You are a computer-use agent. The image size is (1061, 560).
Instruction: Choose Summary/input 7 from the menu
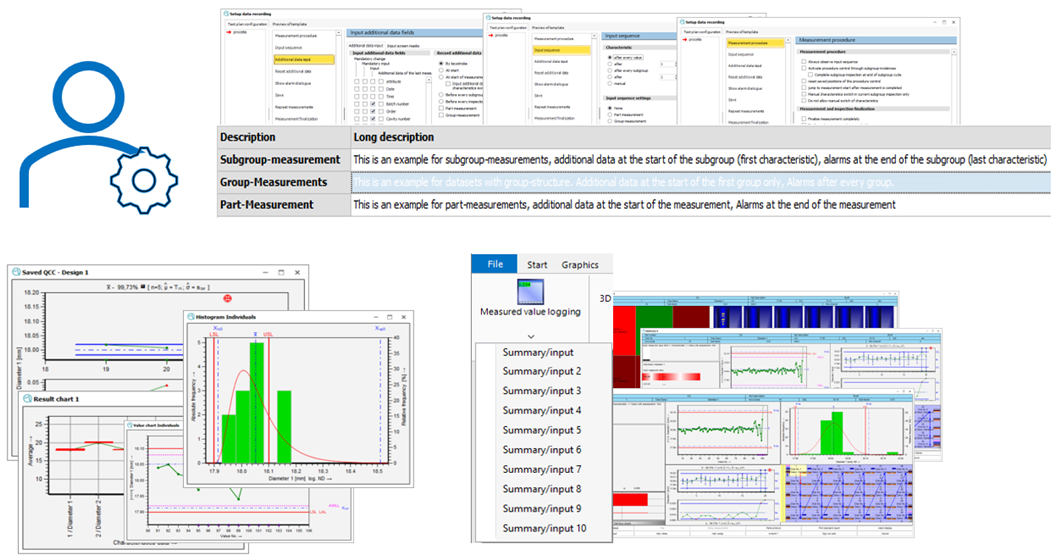541,469
